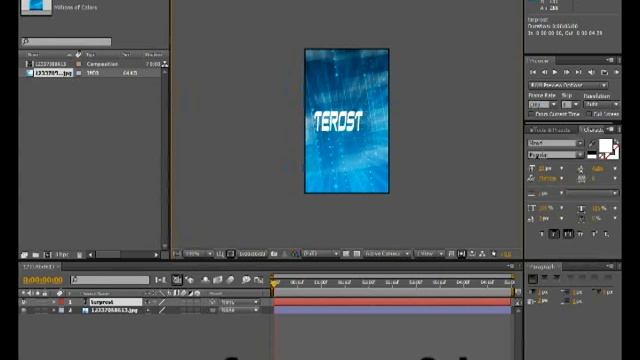Open Active Camera 3D view dropdown

pos(387,254)
